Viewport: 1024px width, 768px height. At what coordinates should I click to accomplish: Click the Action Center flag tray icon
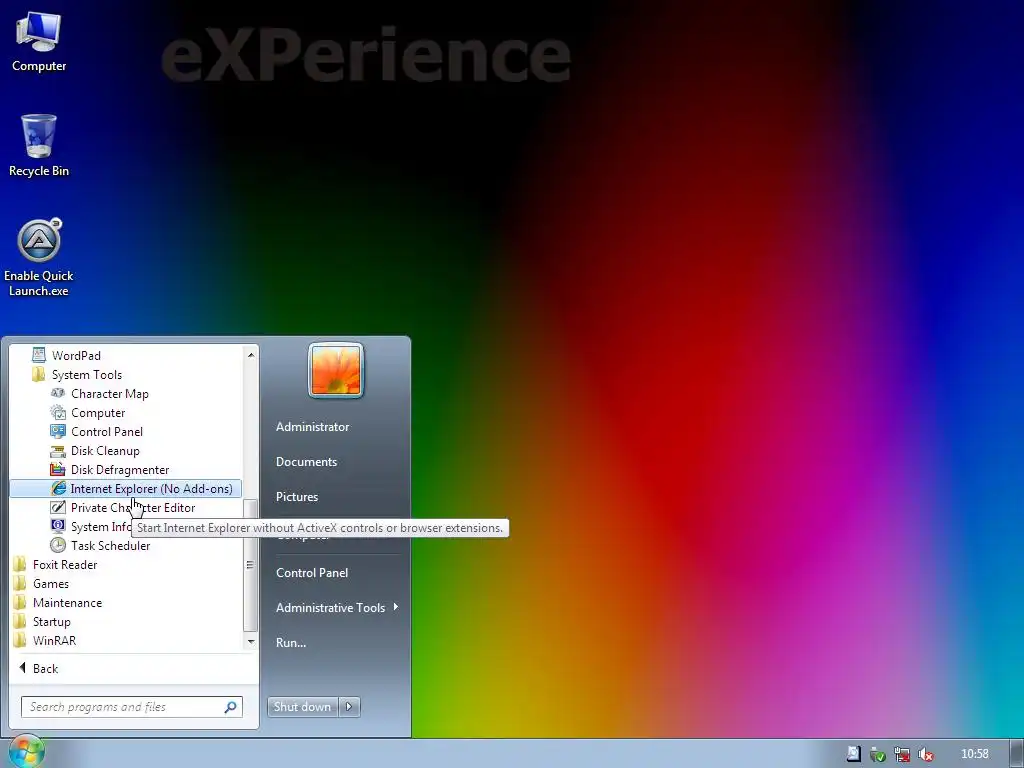pyautogui.click(x=854, y=754)
